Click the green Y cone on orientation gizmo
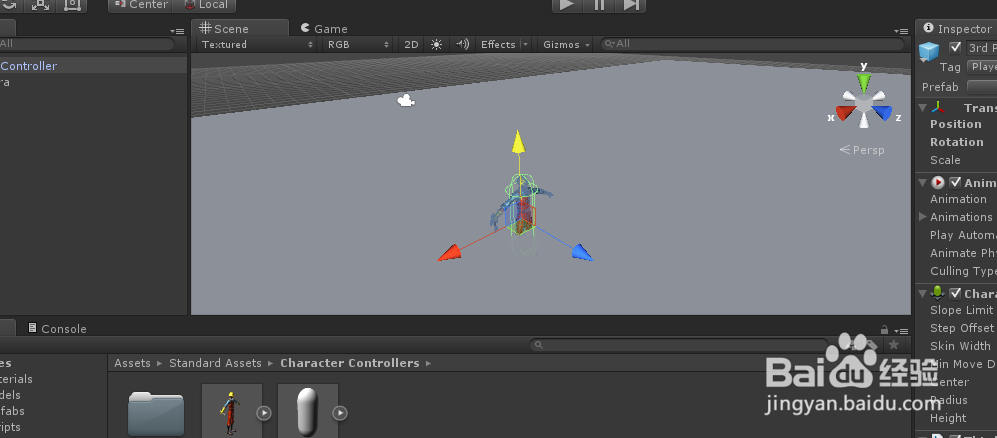 (x=863, y=81)
